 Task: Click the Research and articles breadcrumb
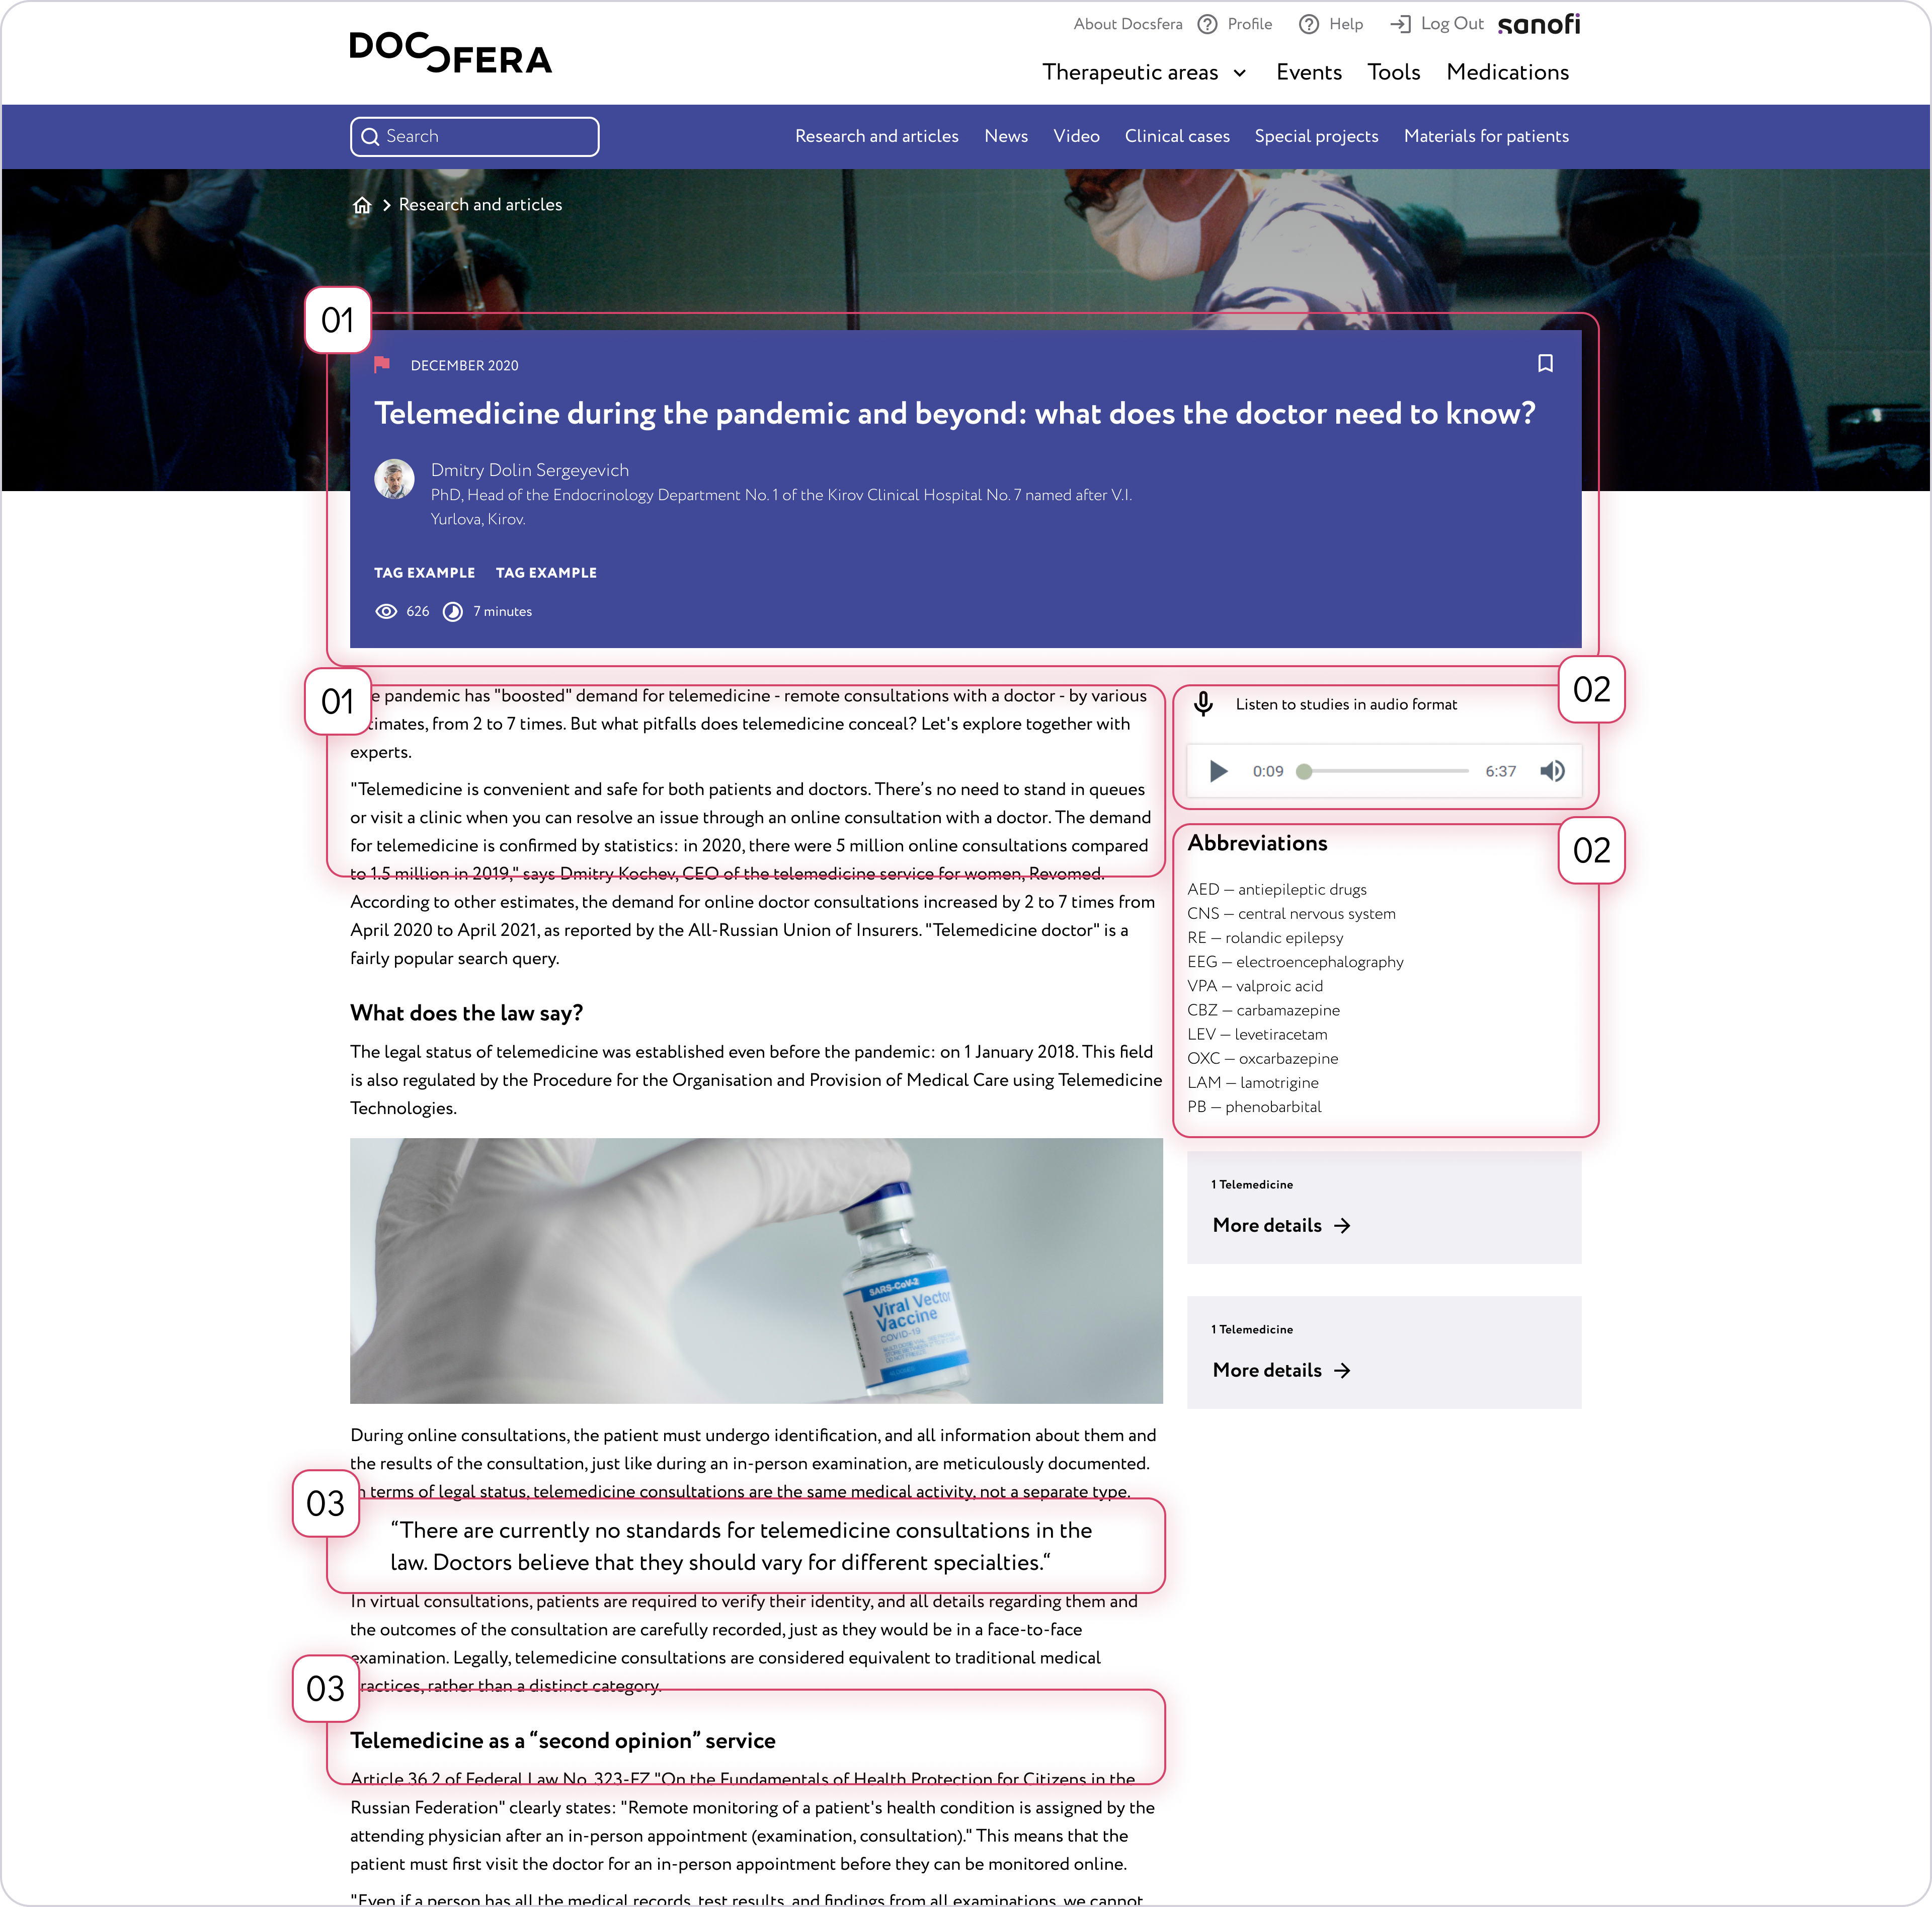(x=480, y=204)
